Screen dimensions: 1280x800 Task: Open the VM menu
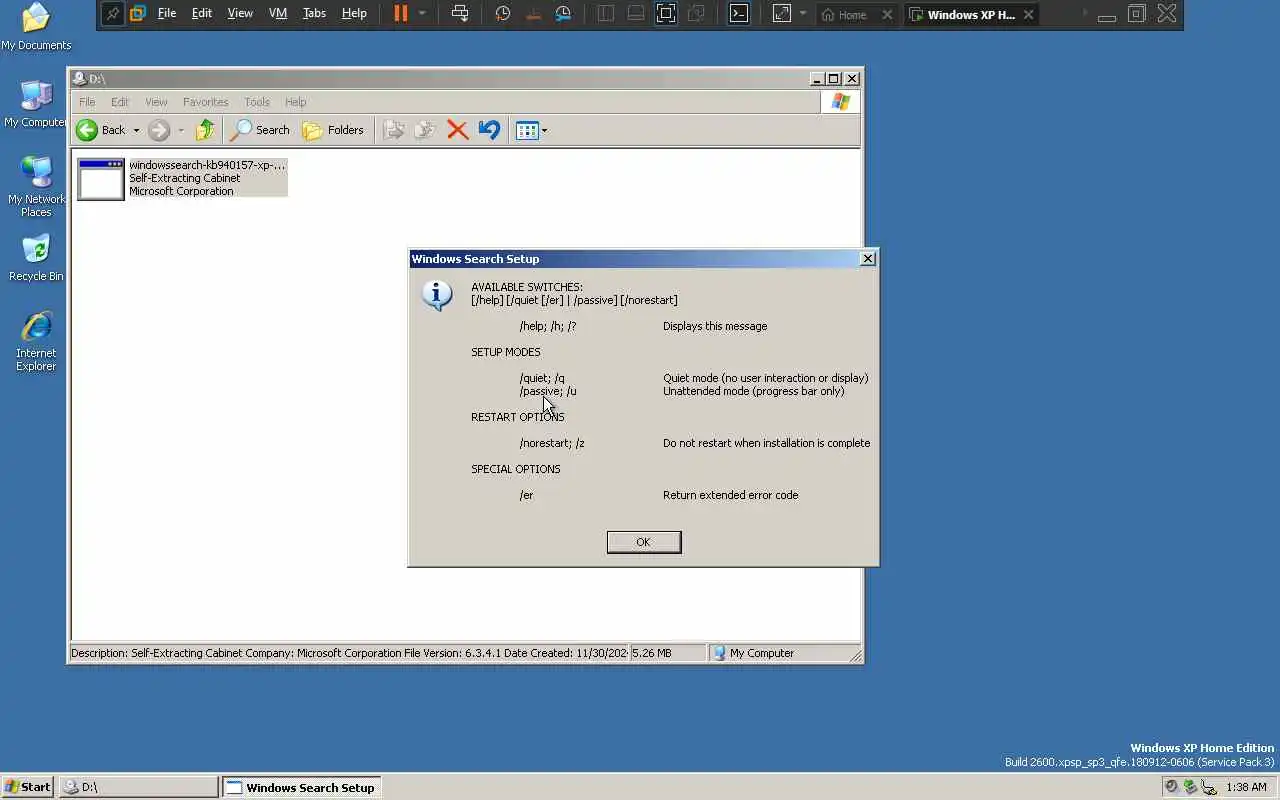coord(278,14)
